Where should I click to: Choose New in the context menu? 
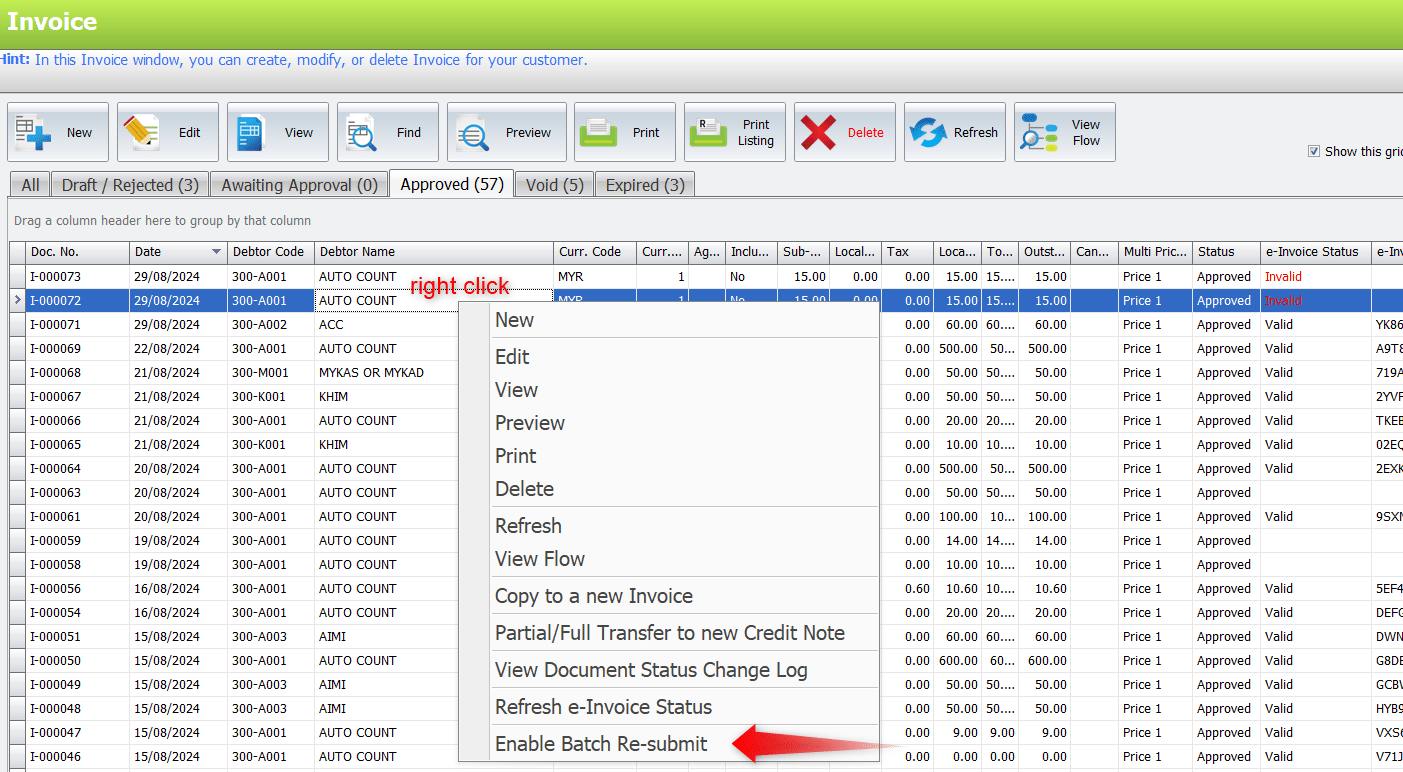tap(669, 320)
